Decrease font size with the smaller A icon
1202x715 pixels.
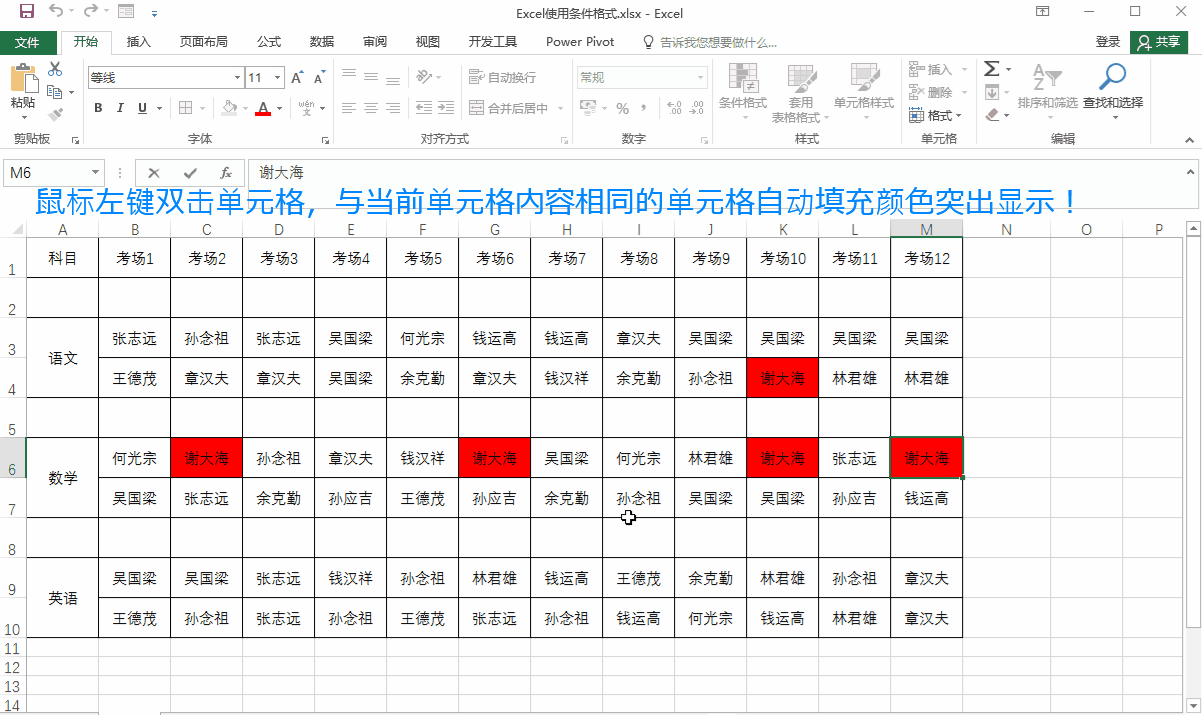pyautogui.click(x=319, y=77)
